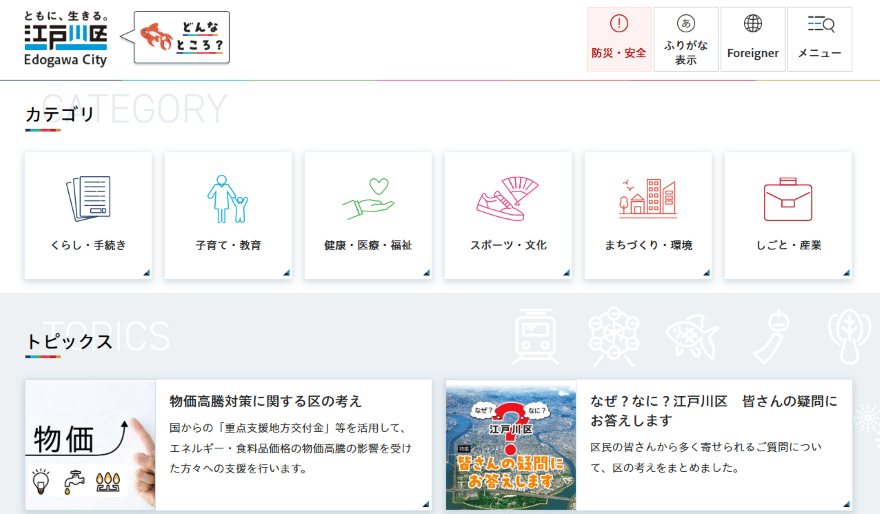Click the corner arrow on くらし・手続き card
Screen dimensions: 880x514
coord(146,273)
